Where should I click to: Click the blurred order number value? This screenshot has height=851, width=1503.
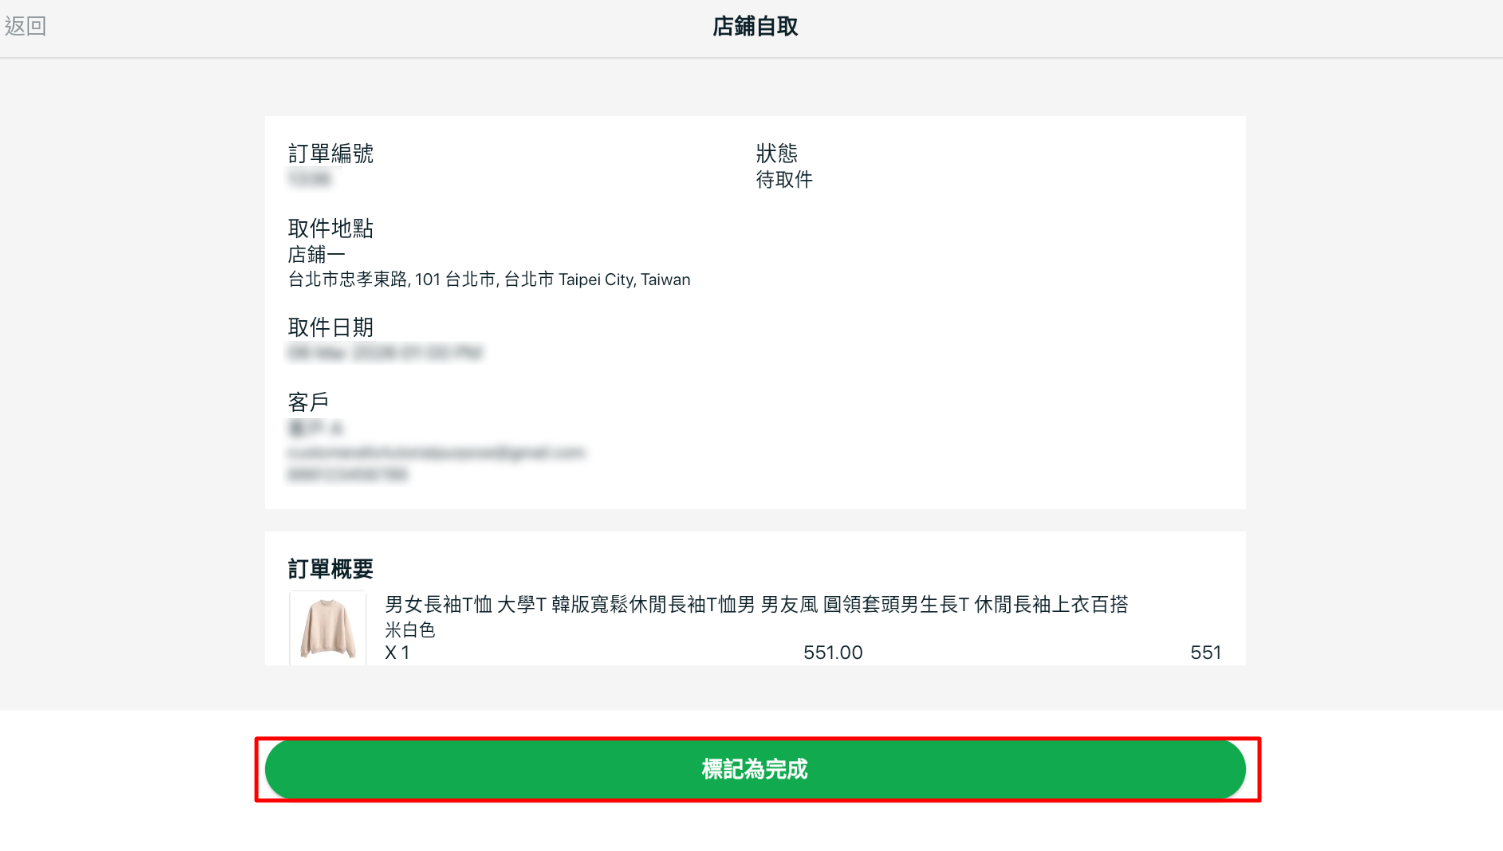tap(310, 179)
